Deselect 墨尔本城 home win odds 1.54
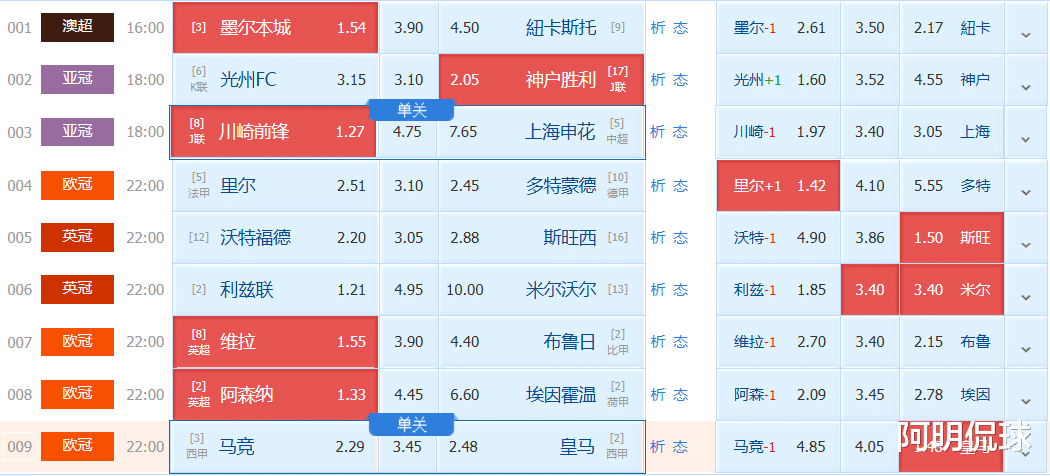 coord(275,28)
